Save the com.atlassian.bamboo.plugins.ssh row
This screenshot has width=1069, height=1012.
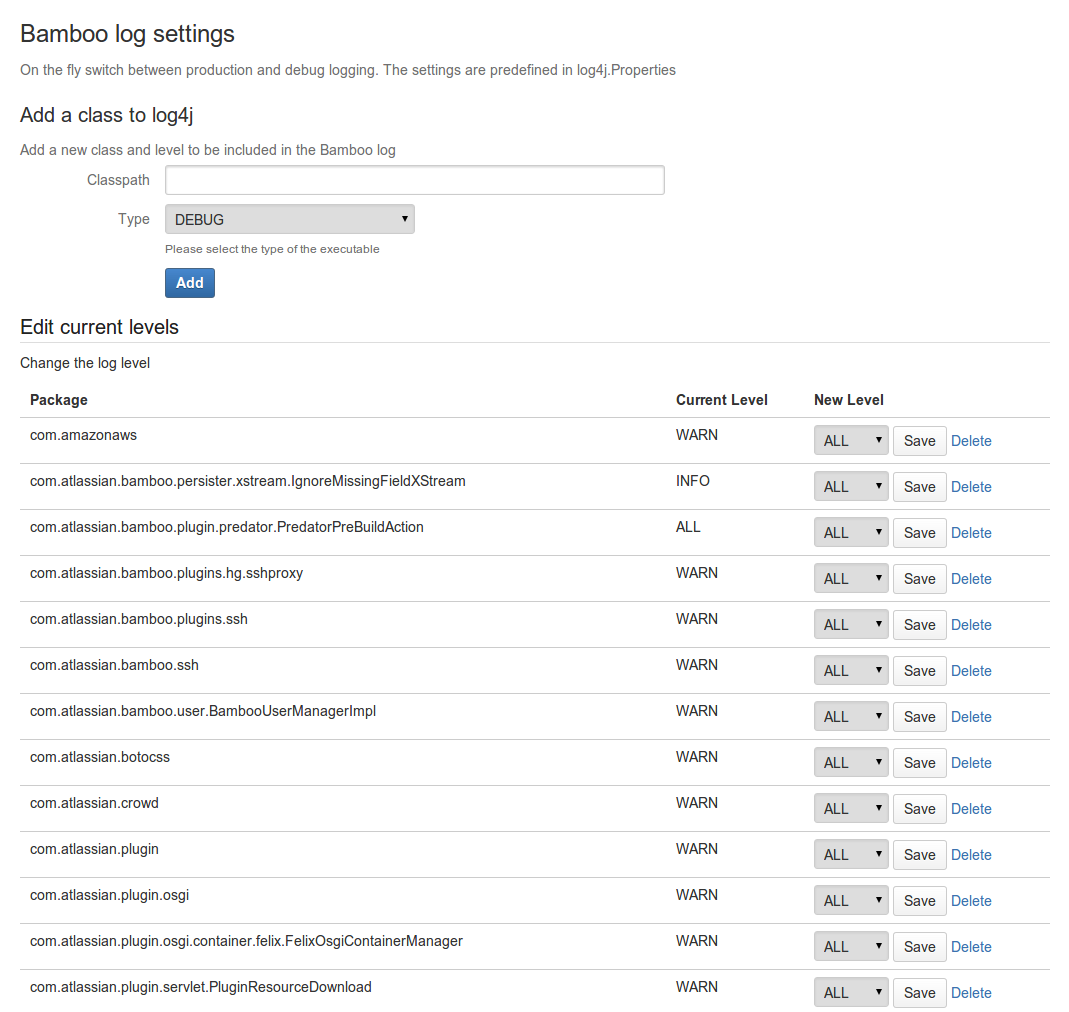920,625
